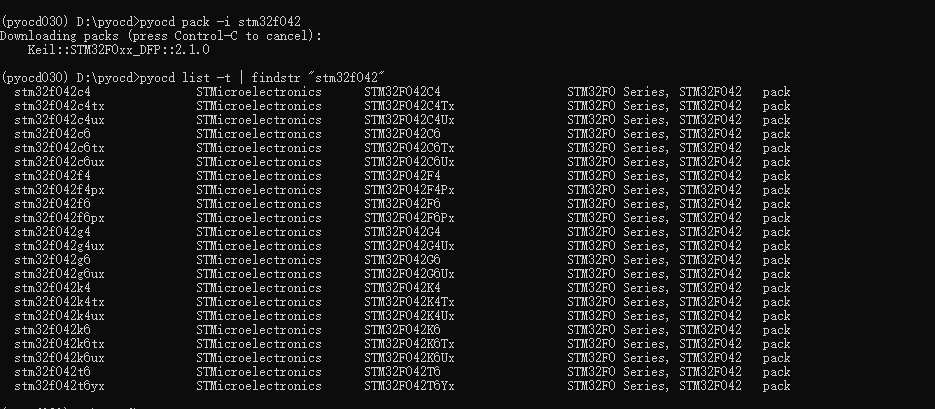The height and width of the screenshot is (409, 935).
Task: Select the stm32f042c4tx entry text
Action: point(59,106)
